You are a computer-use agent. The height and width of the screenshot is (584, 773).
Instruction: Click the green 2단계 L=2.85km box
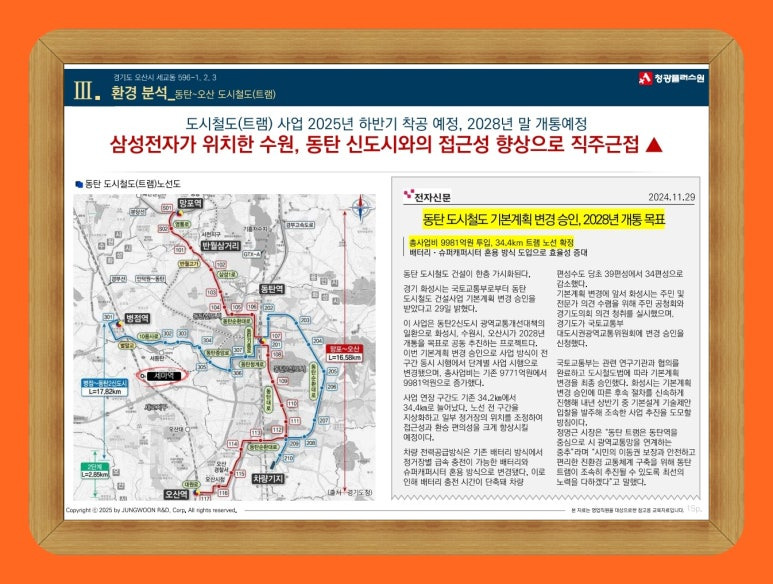(x=95, y=471)
